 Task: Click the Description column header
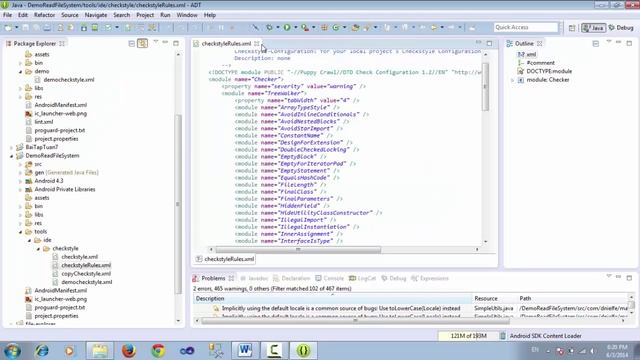click(x=332, y=298)
